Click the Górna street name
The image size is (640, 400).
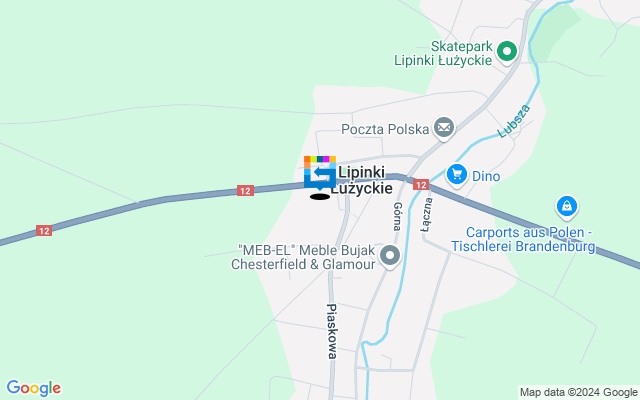pyautogui.click(x=398, y=216)
